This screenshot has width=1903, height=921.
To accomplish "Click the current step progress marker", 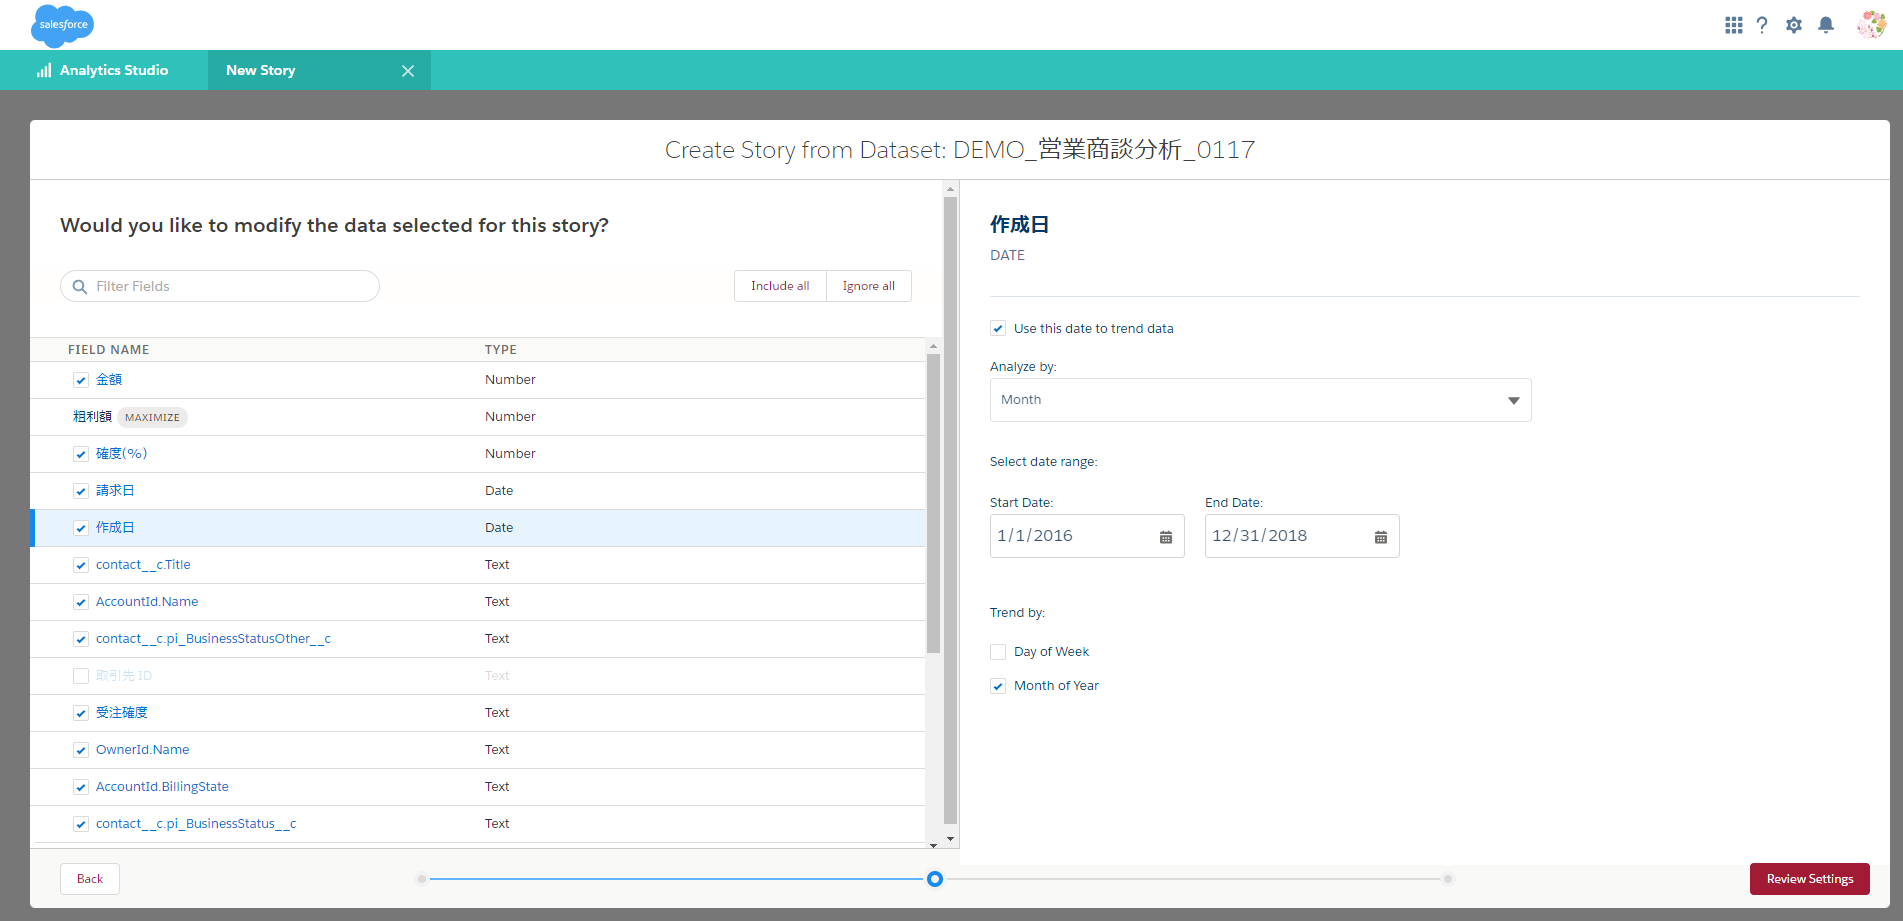I will click(934, 879).
